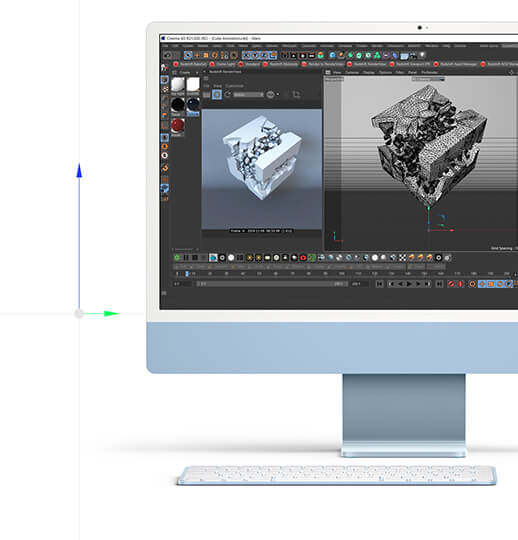Step to next frame
The image size is (518, 540).
point(418,284)
